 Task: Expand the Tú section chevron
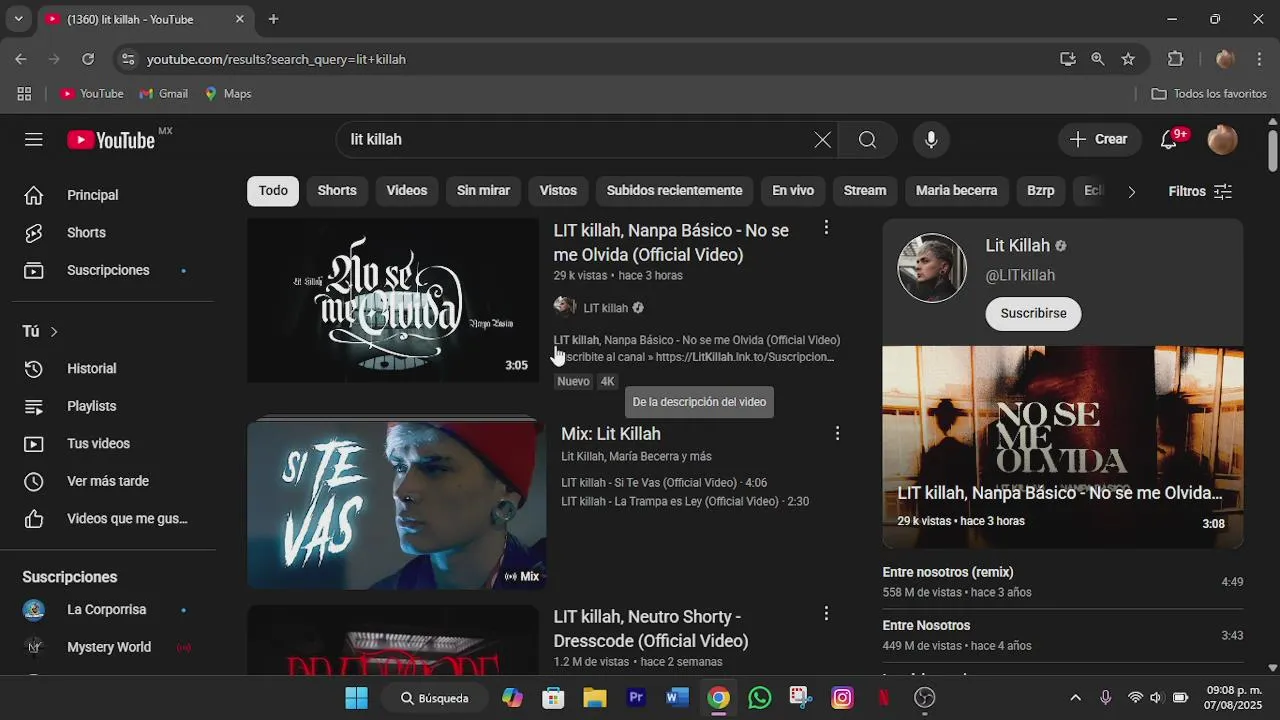pos(54,331)
